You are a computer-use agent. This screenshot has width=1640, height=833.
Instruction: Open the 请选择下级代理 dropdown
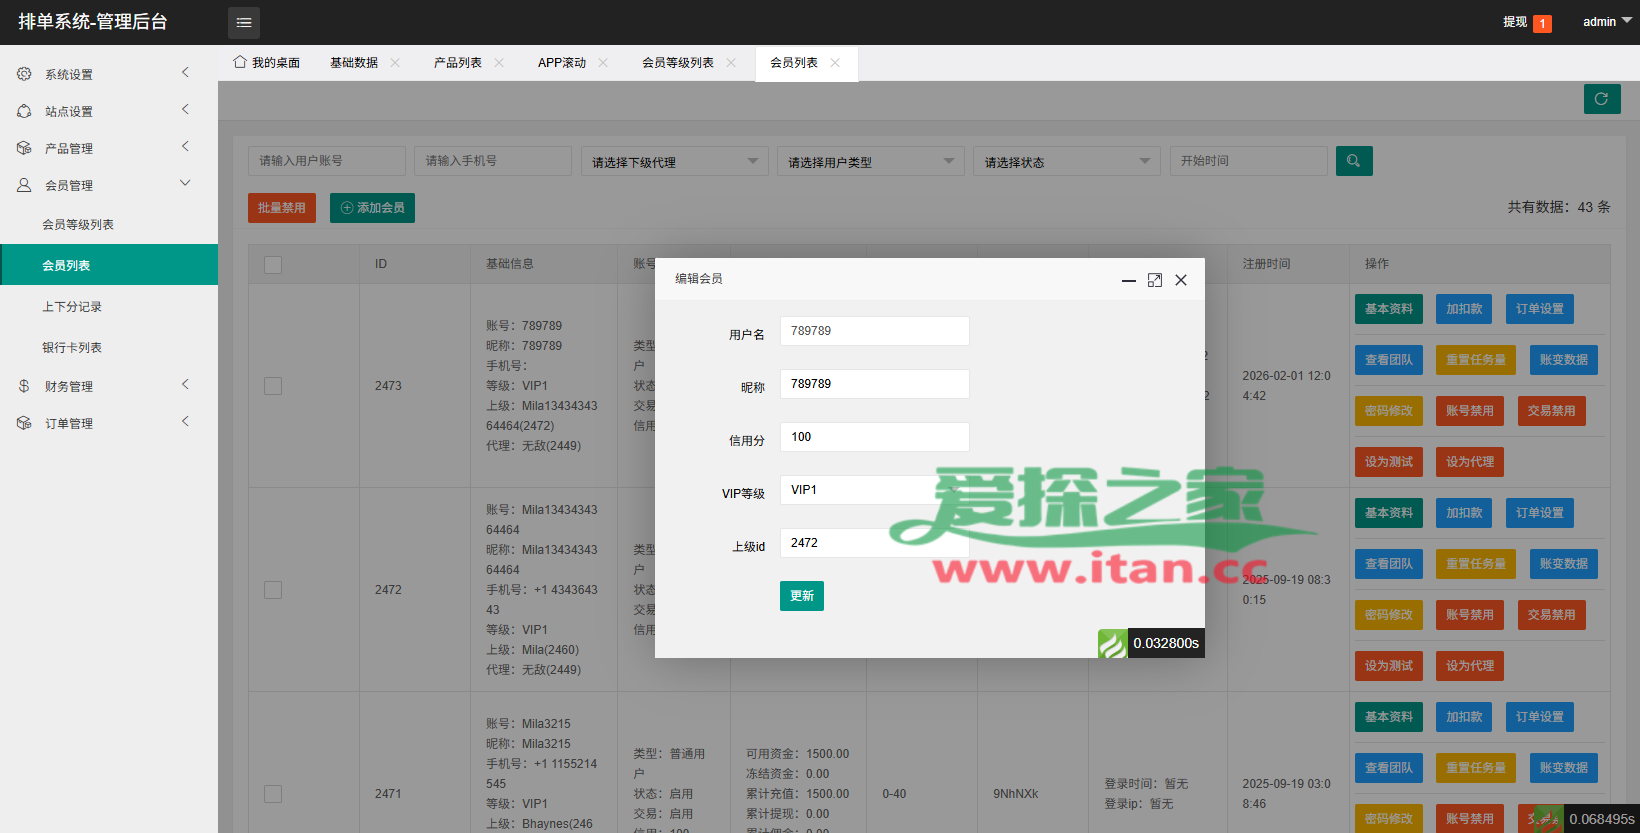coord(674,162)
